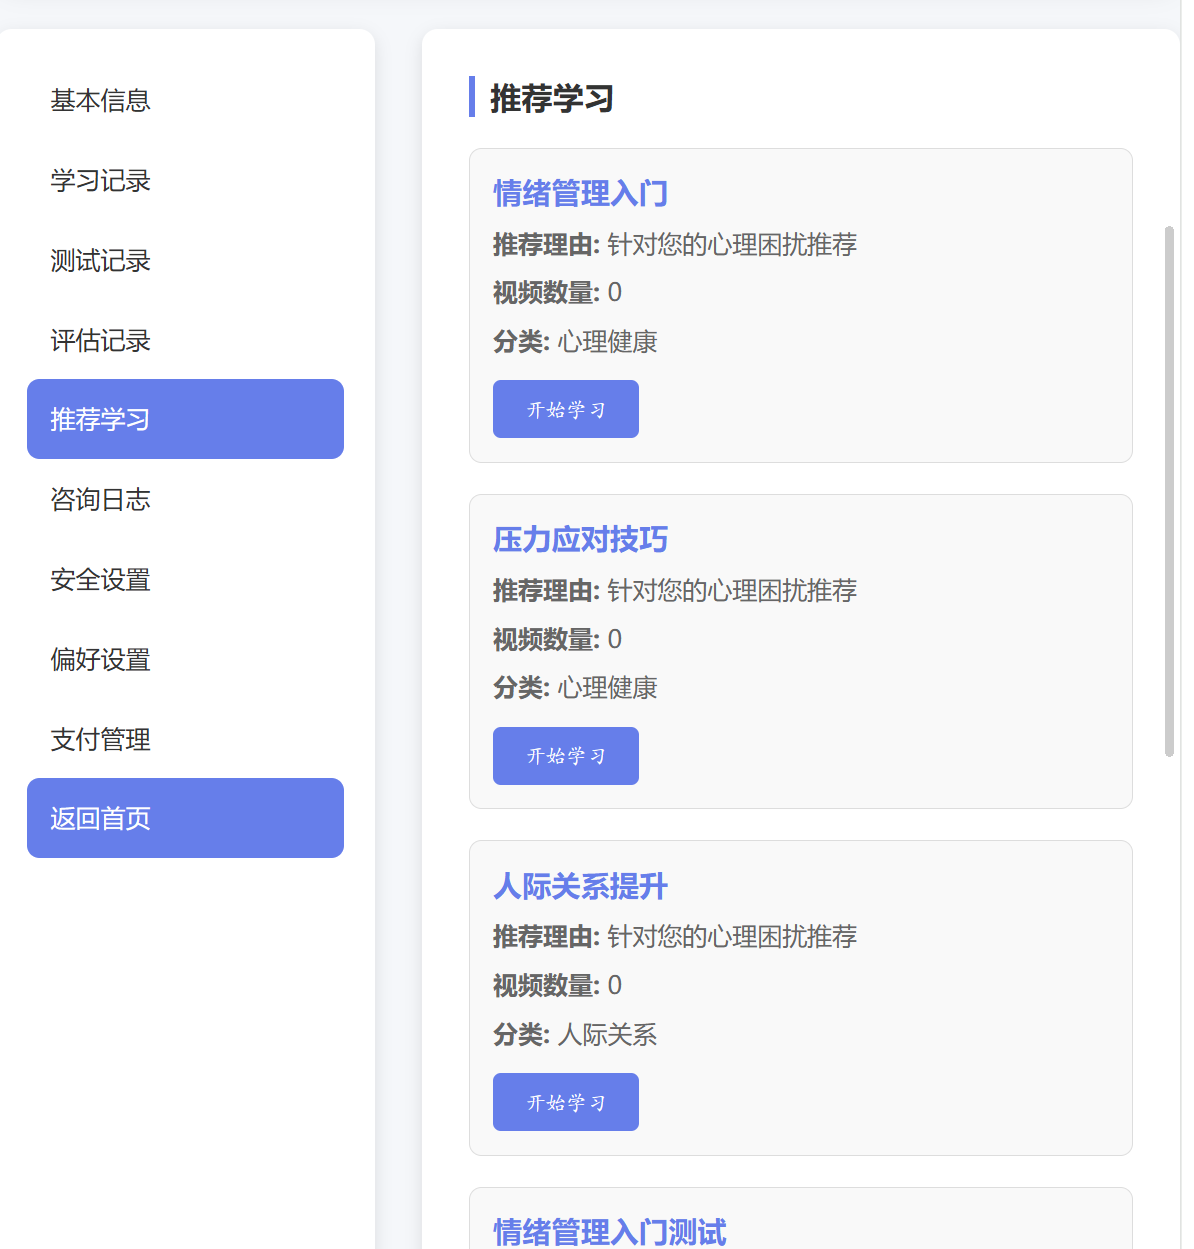Click the 心理健康 category label
The width and height of the screenshot is (1194, 1249).
coord(611,342)
